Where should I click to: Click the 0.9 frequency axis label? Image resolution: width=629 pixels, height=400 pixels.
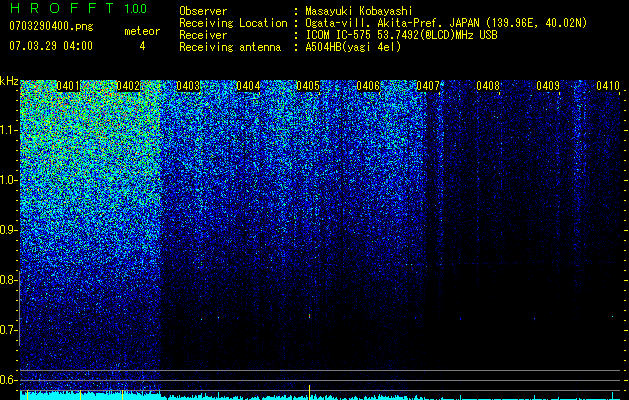coord(8,230)
